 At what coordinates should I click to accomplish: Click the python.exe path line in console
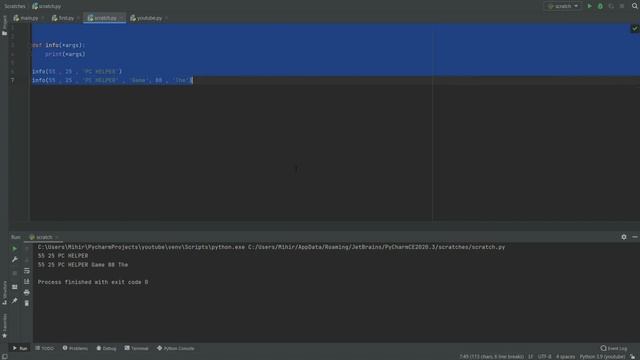(271, 247)
